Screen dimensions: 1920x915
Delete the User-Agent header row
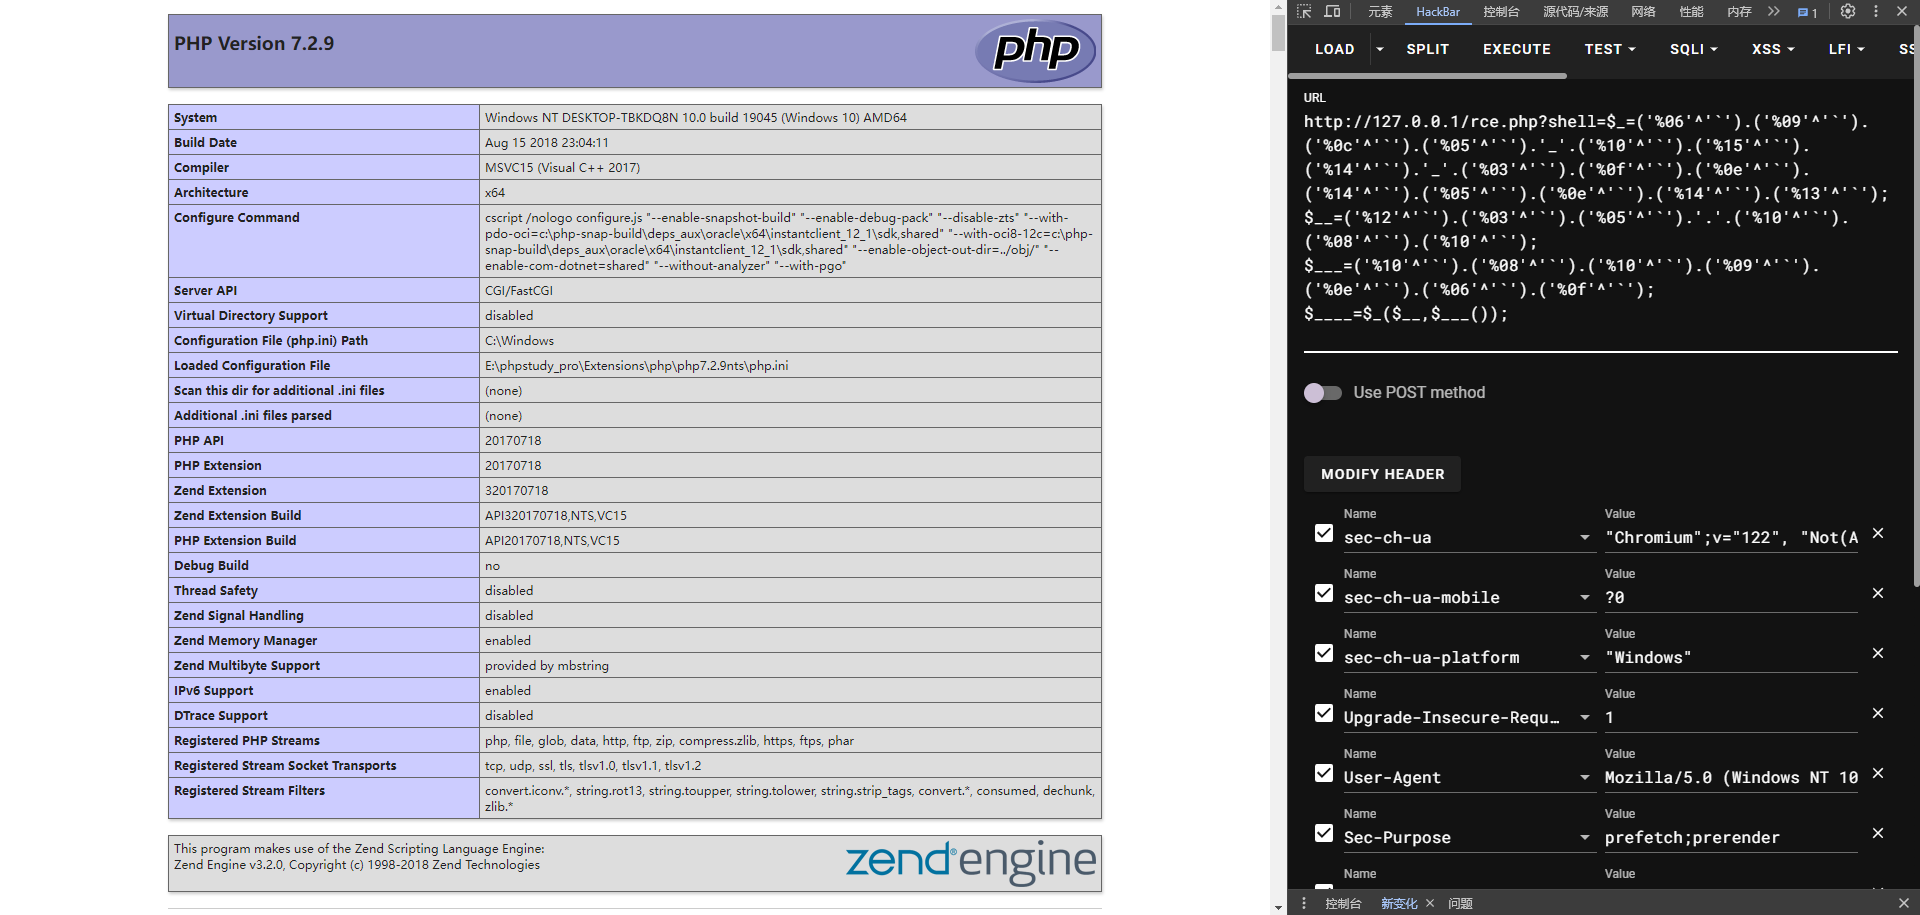point(1878,774)
